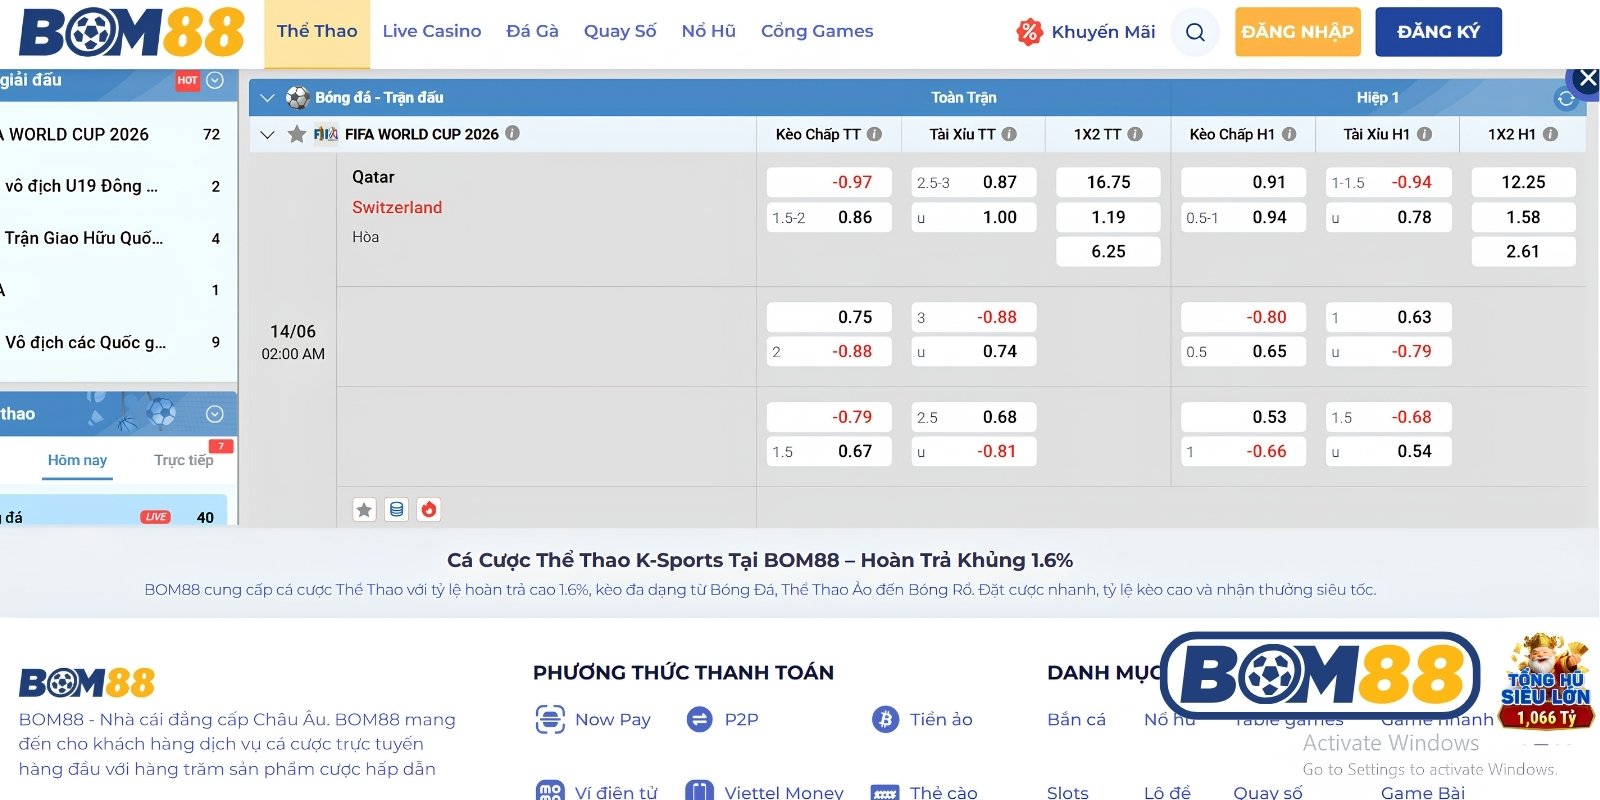Bet over 2.5-3 full-time odds 0.87
Screen dimensions: 1600x800
coord(974,182)
